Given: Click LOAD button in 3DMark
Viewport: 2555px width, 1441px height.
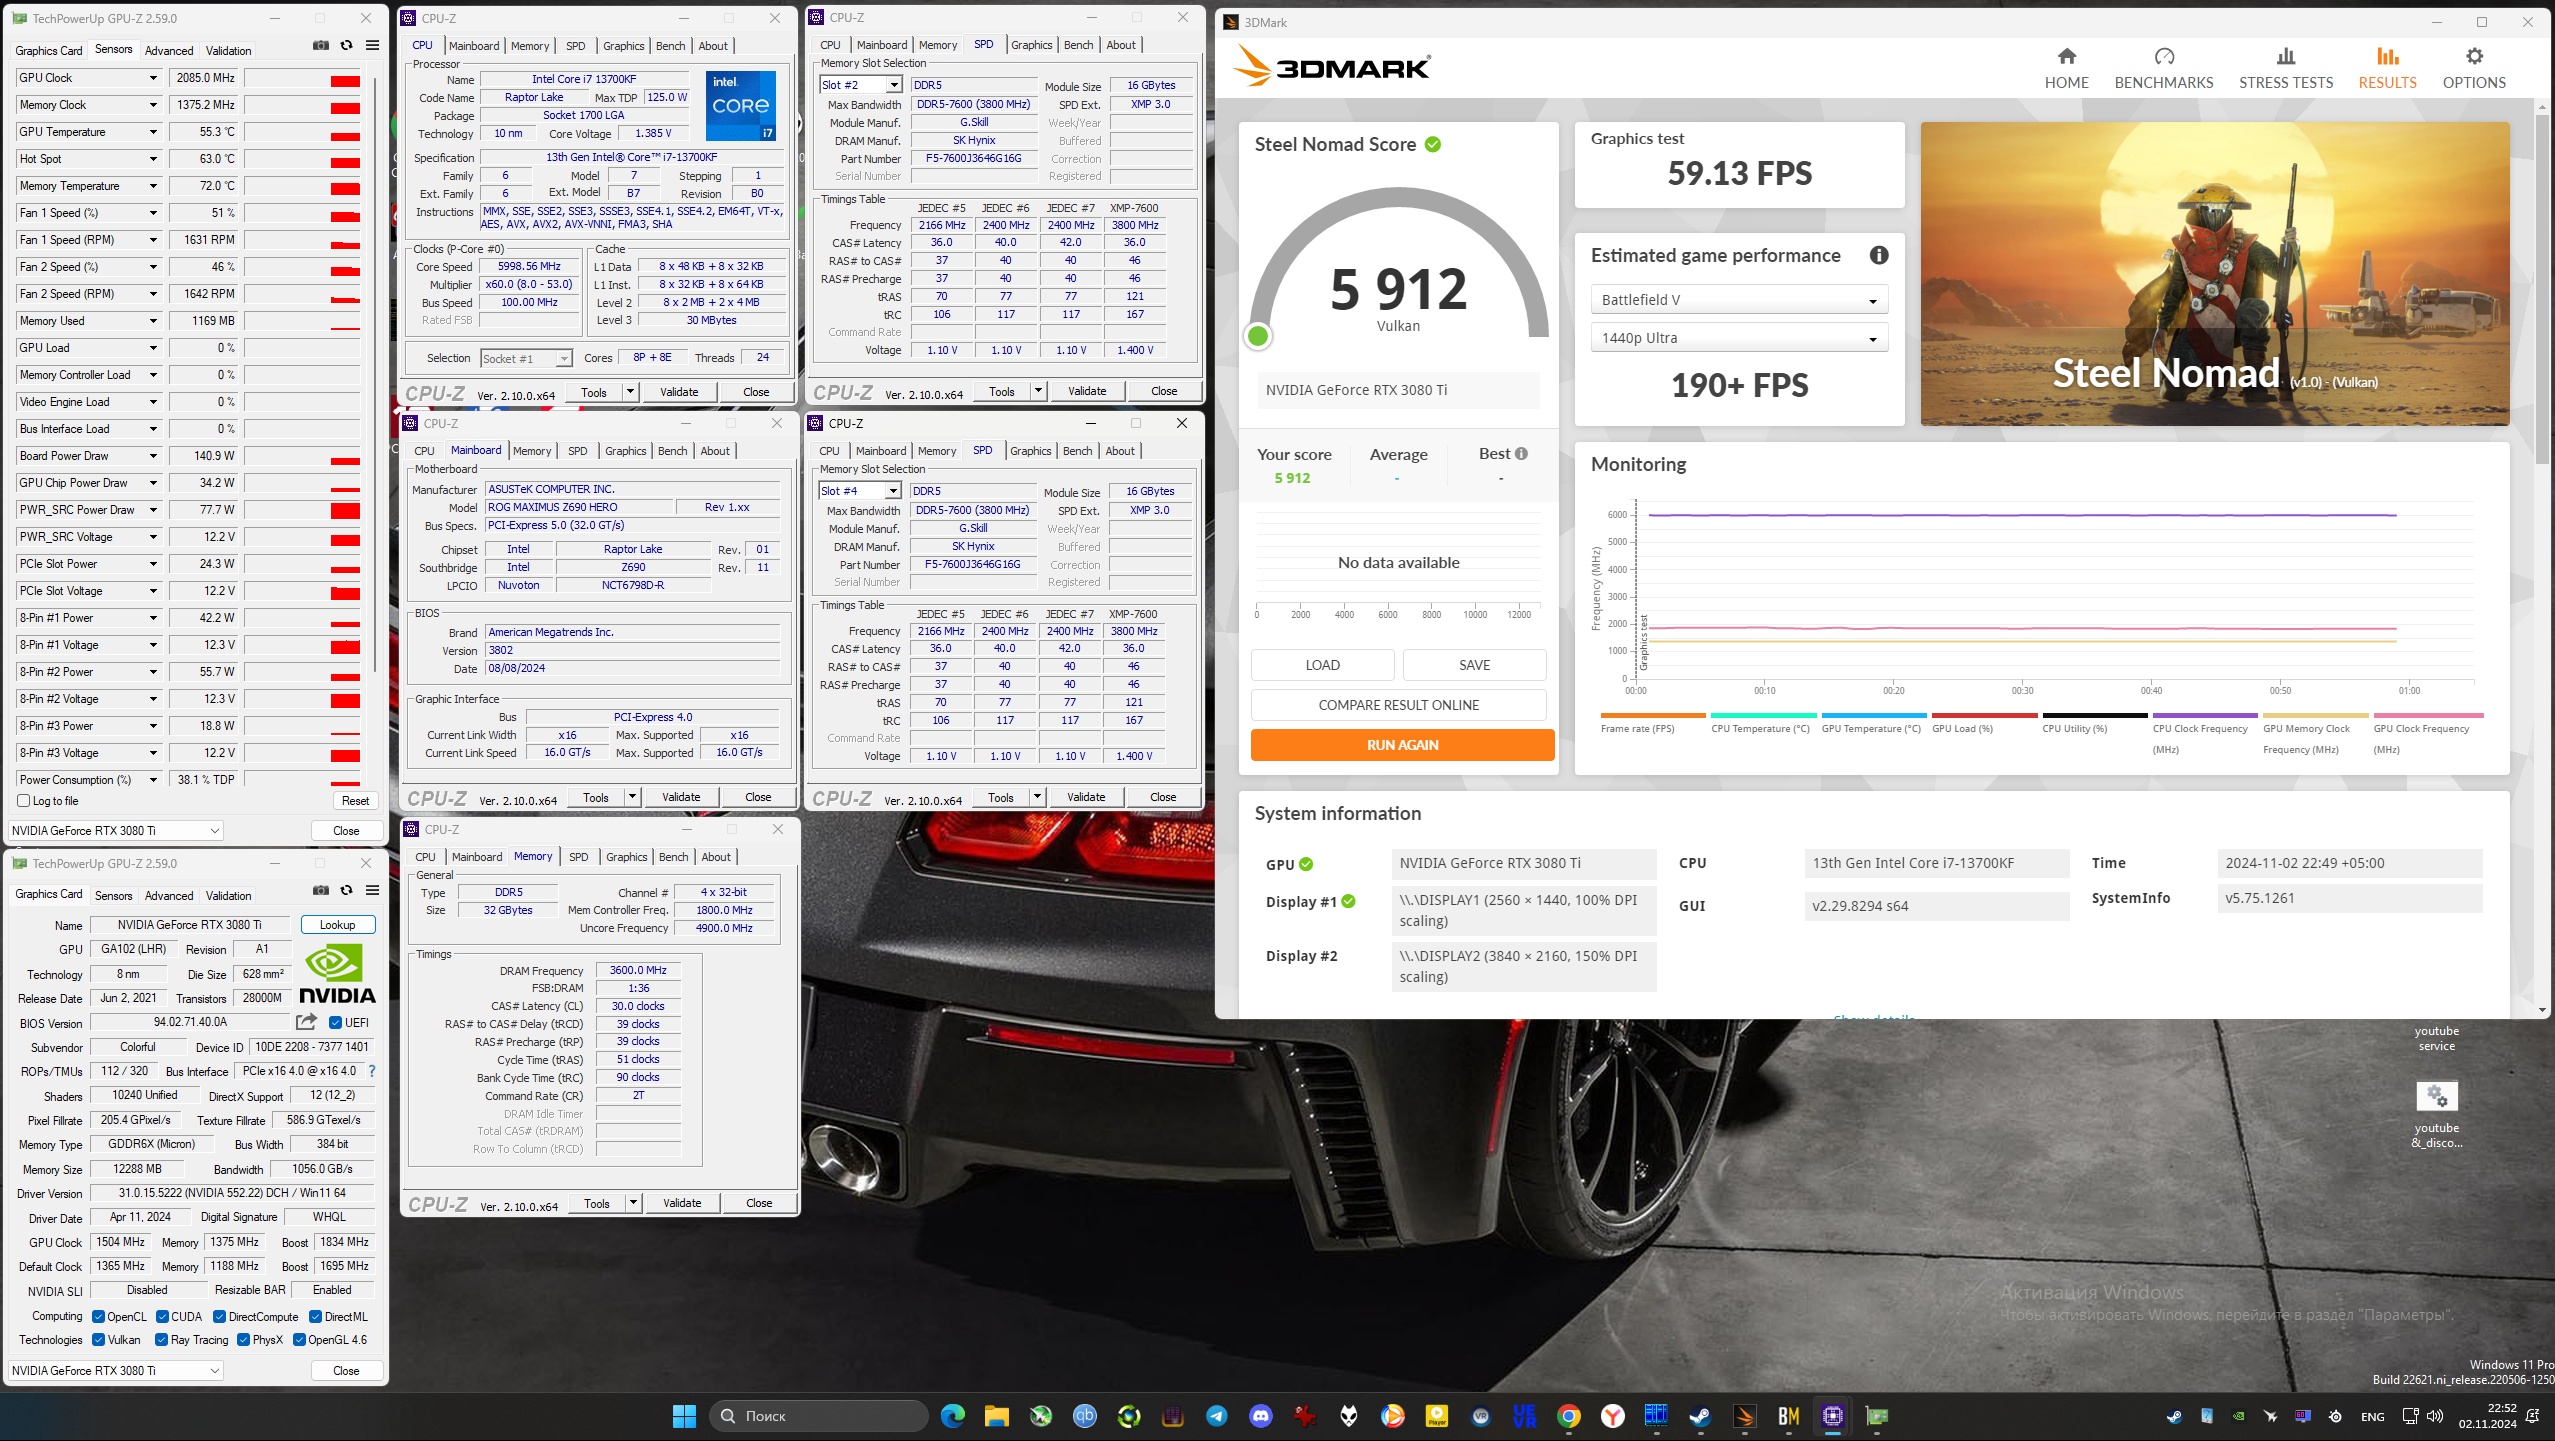Looking at the screenshot, I should point(1322,665).
